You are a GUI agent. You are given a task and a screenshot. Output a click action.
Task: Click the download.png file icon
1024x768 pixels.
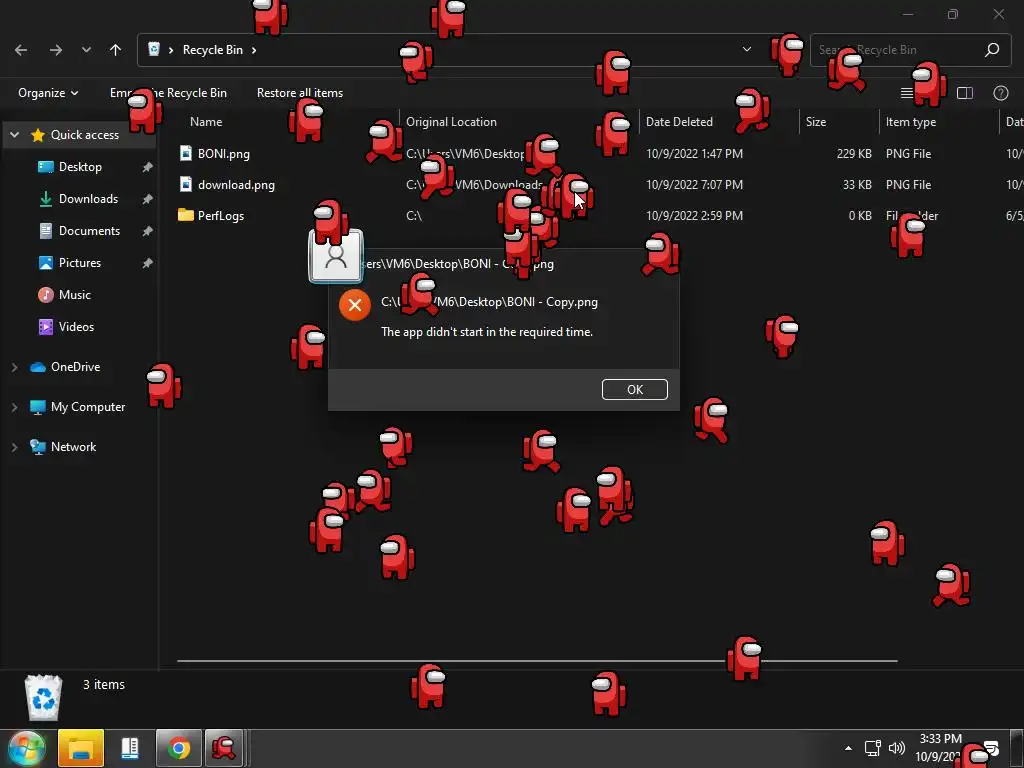(186, 184)
